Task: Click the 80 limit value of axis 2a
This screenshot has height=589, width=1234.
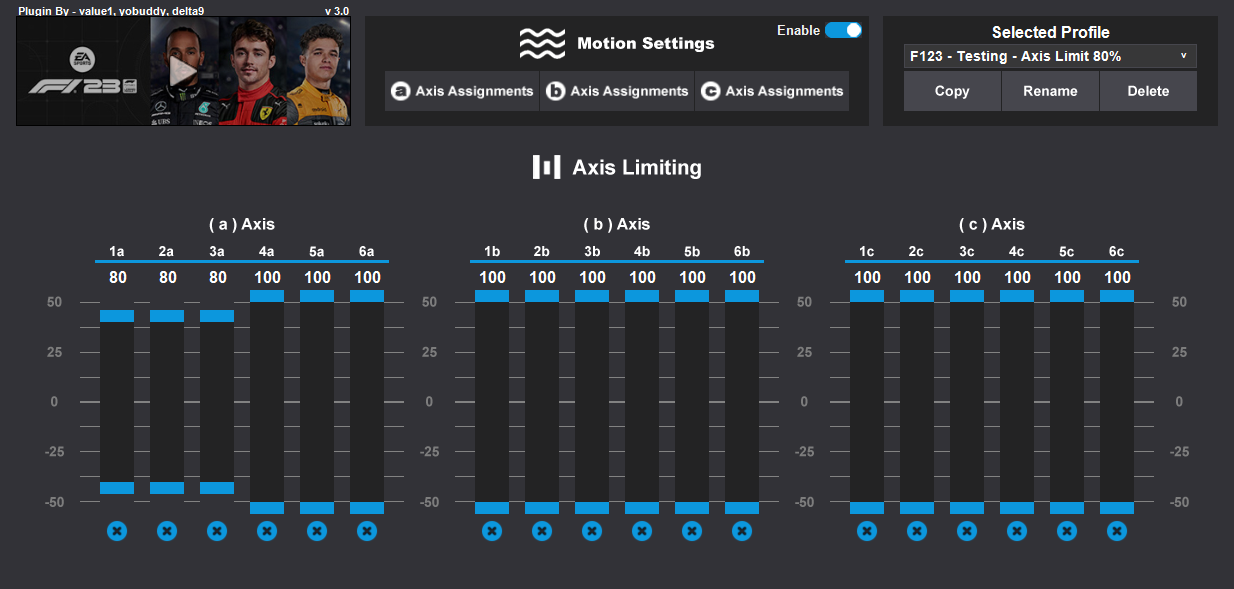Action: (x=167, y=277)
